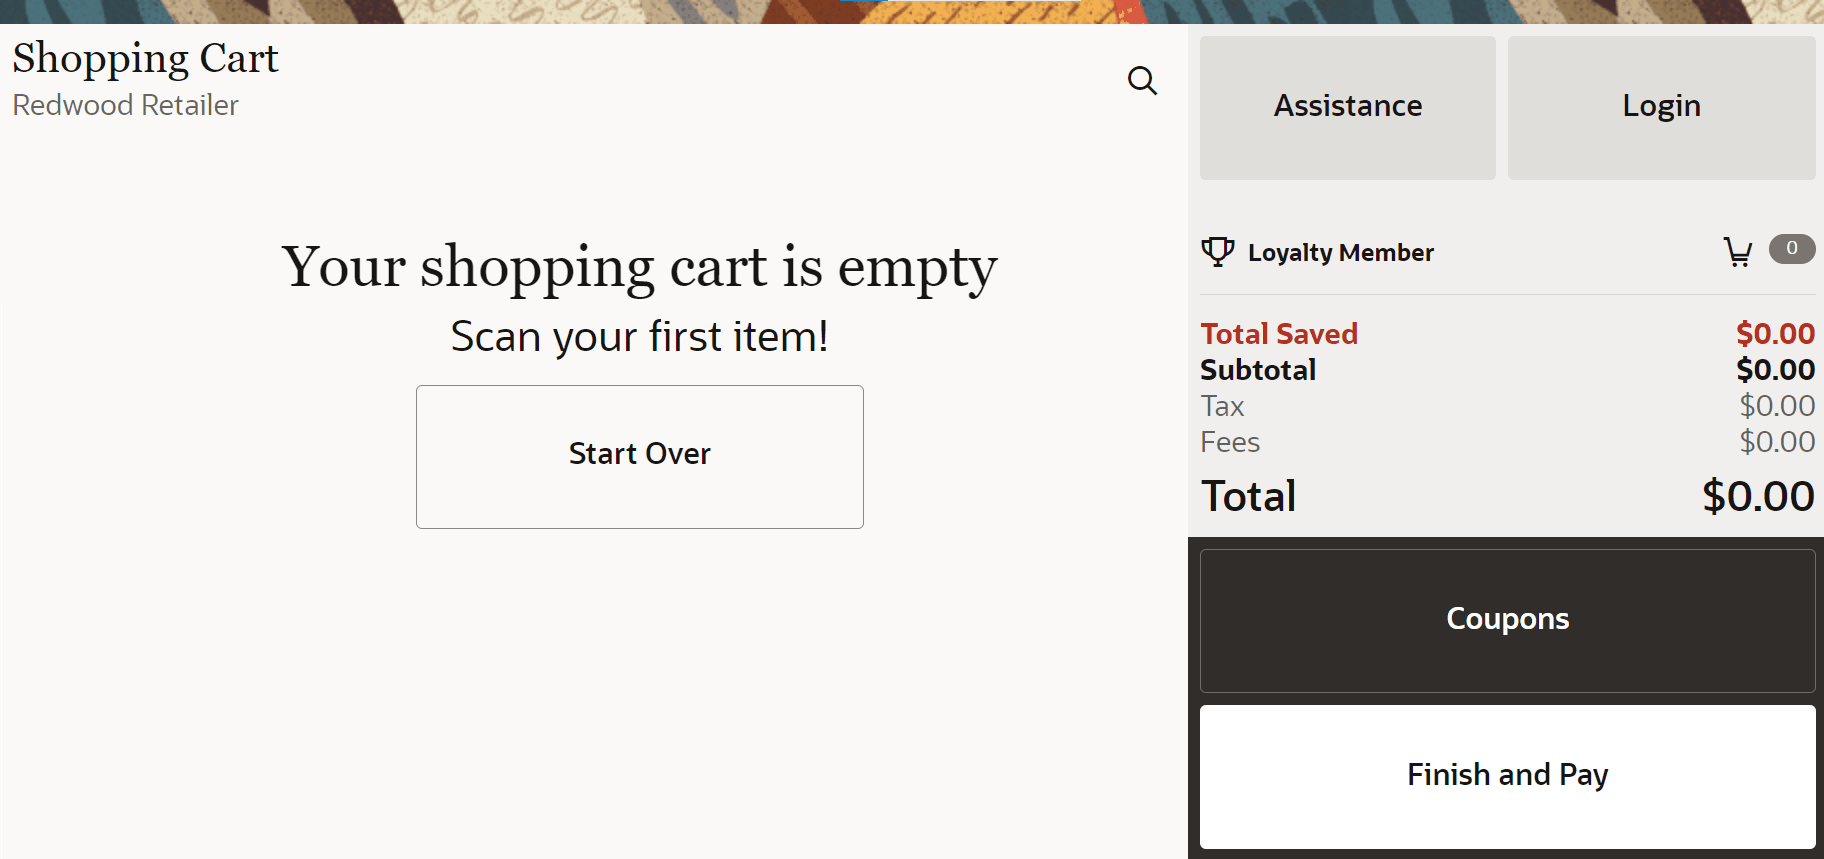Select Start Over to reset the cart
Image resolution: width=1824 pixels, height=859 pixels.
tap(639, 455)
